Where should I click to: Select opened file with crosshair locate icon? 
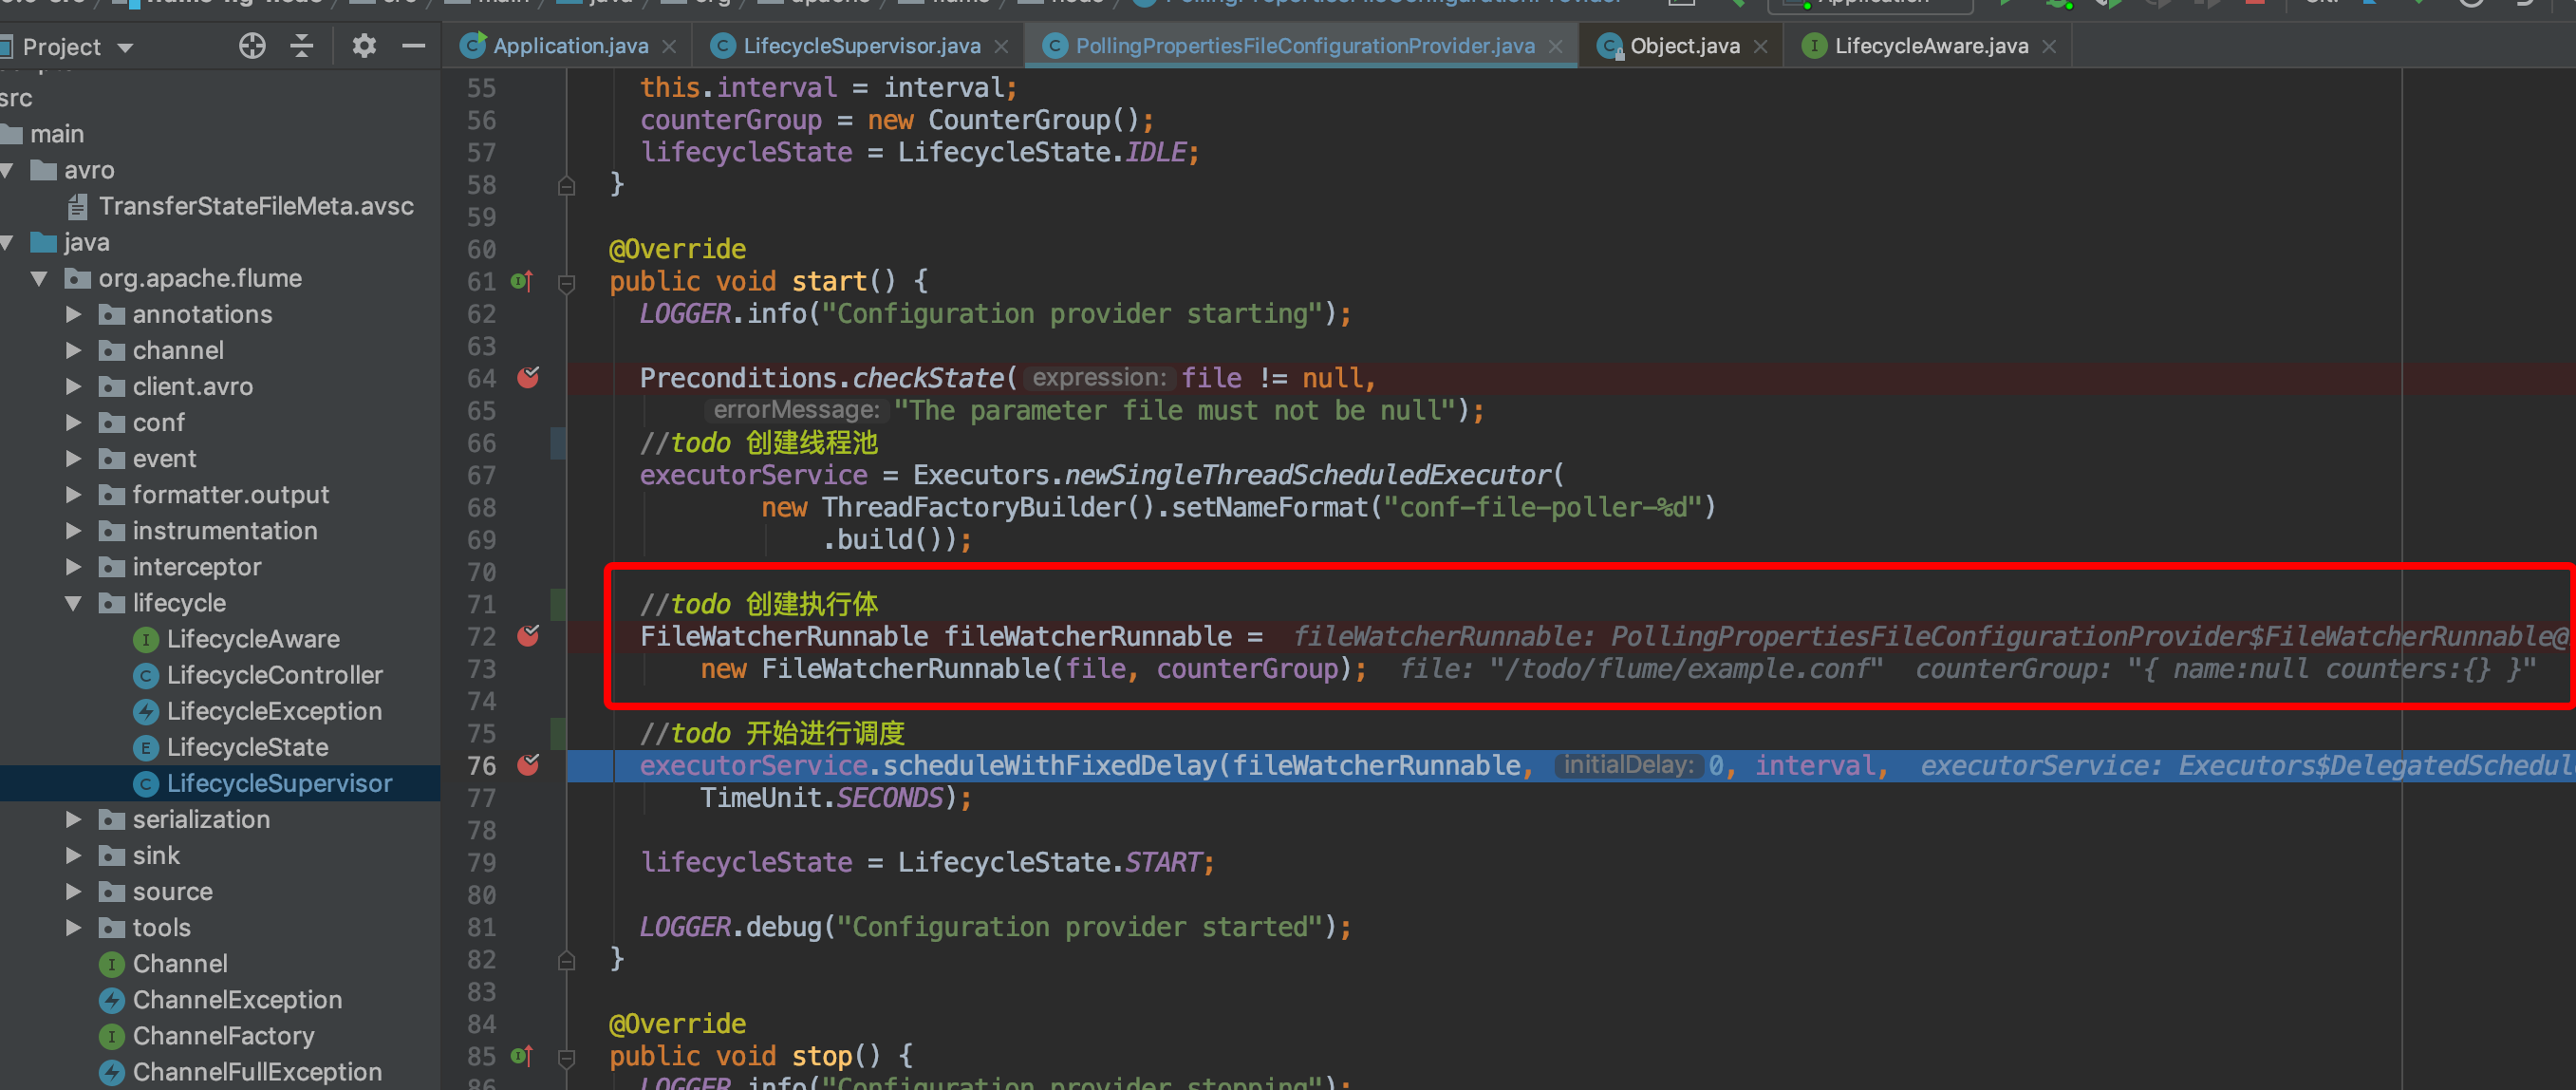coord(252,45)
